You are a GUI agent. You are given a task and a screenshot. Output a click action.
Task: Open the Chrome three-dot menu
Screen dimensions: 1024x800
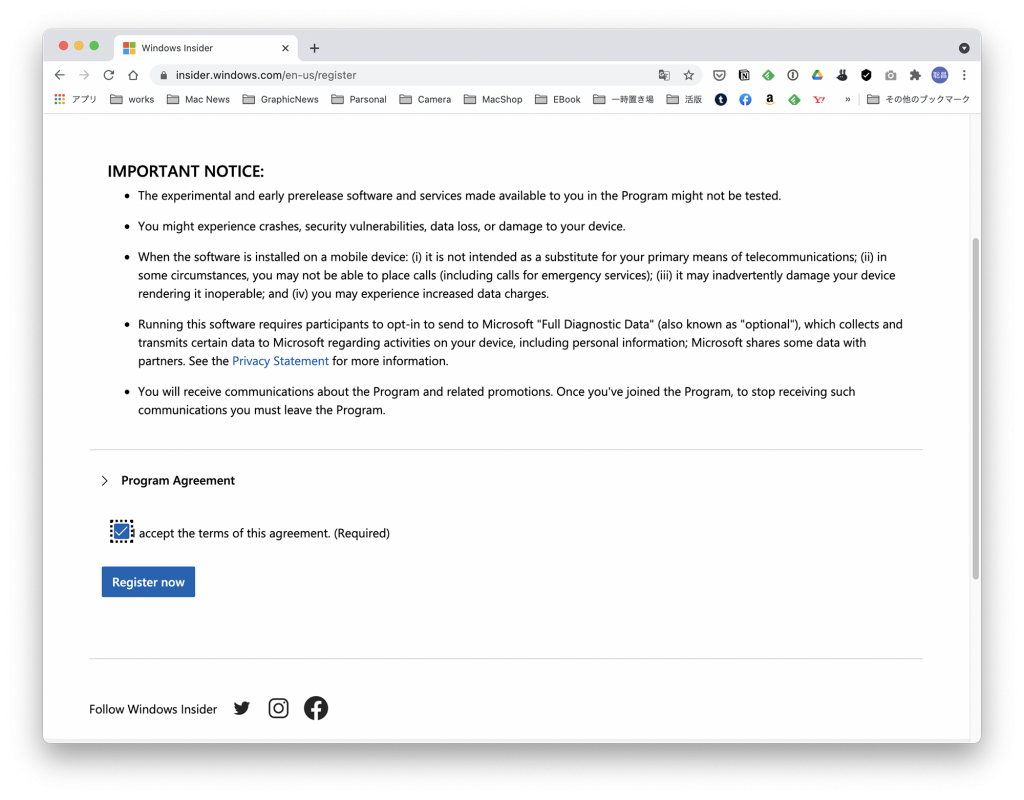(x=964, y=75)
